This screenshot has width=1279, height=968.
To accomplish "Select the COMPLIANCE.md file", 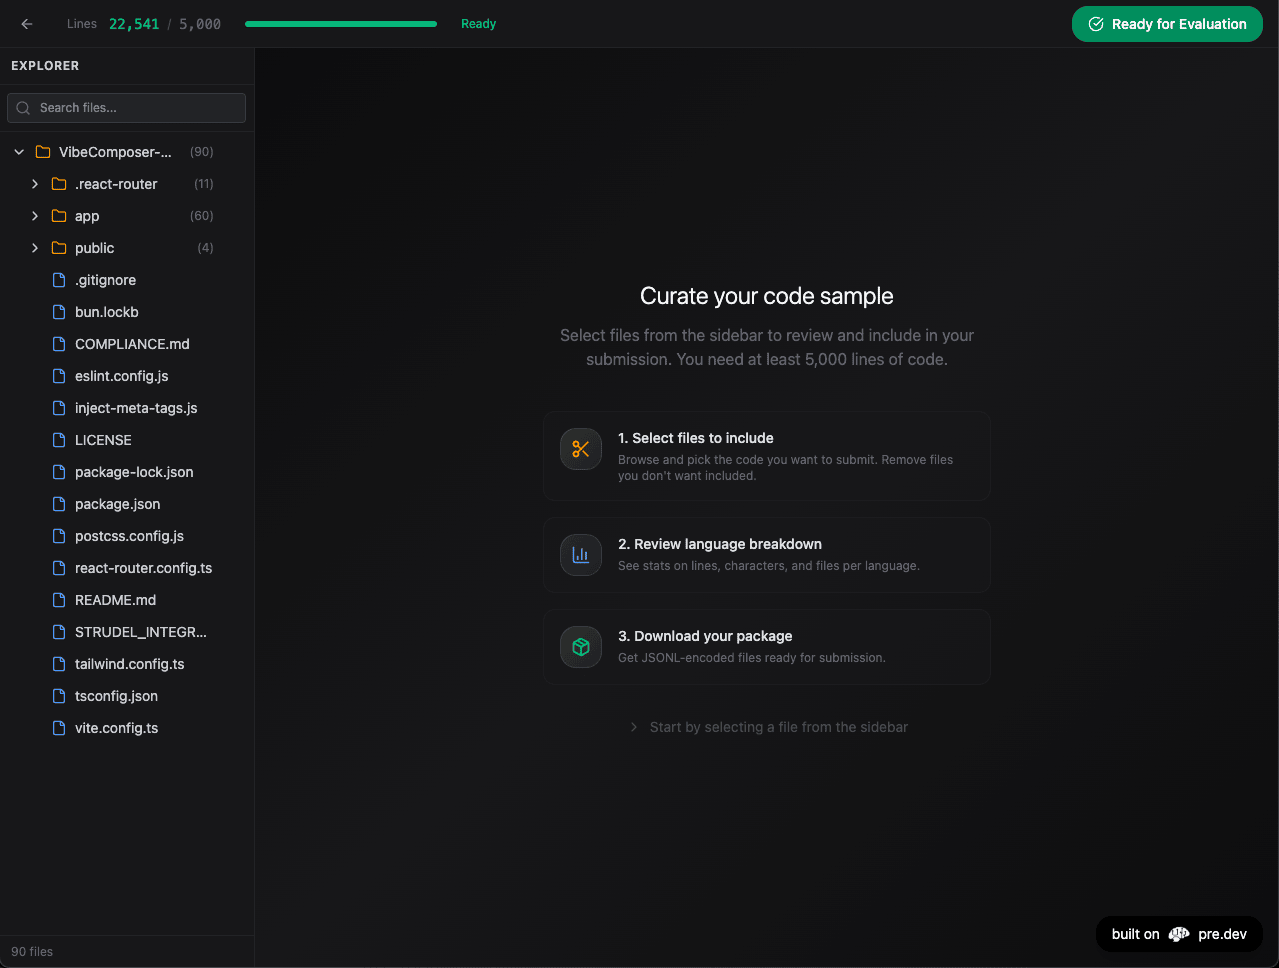I will [x=132, y=344].
